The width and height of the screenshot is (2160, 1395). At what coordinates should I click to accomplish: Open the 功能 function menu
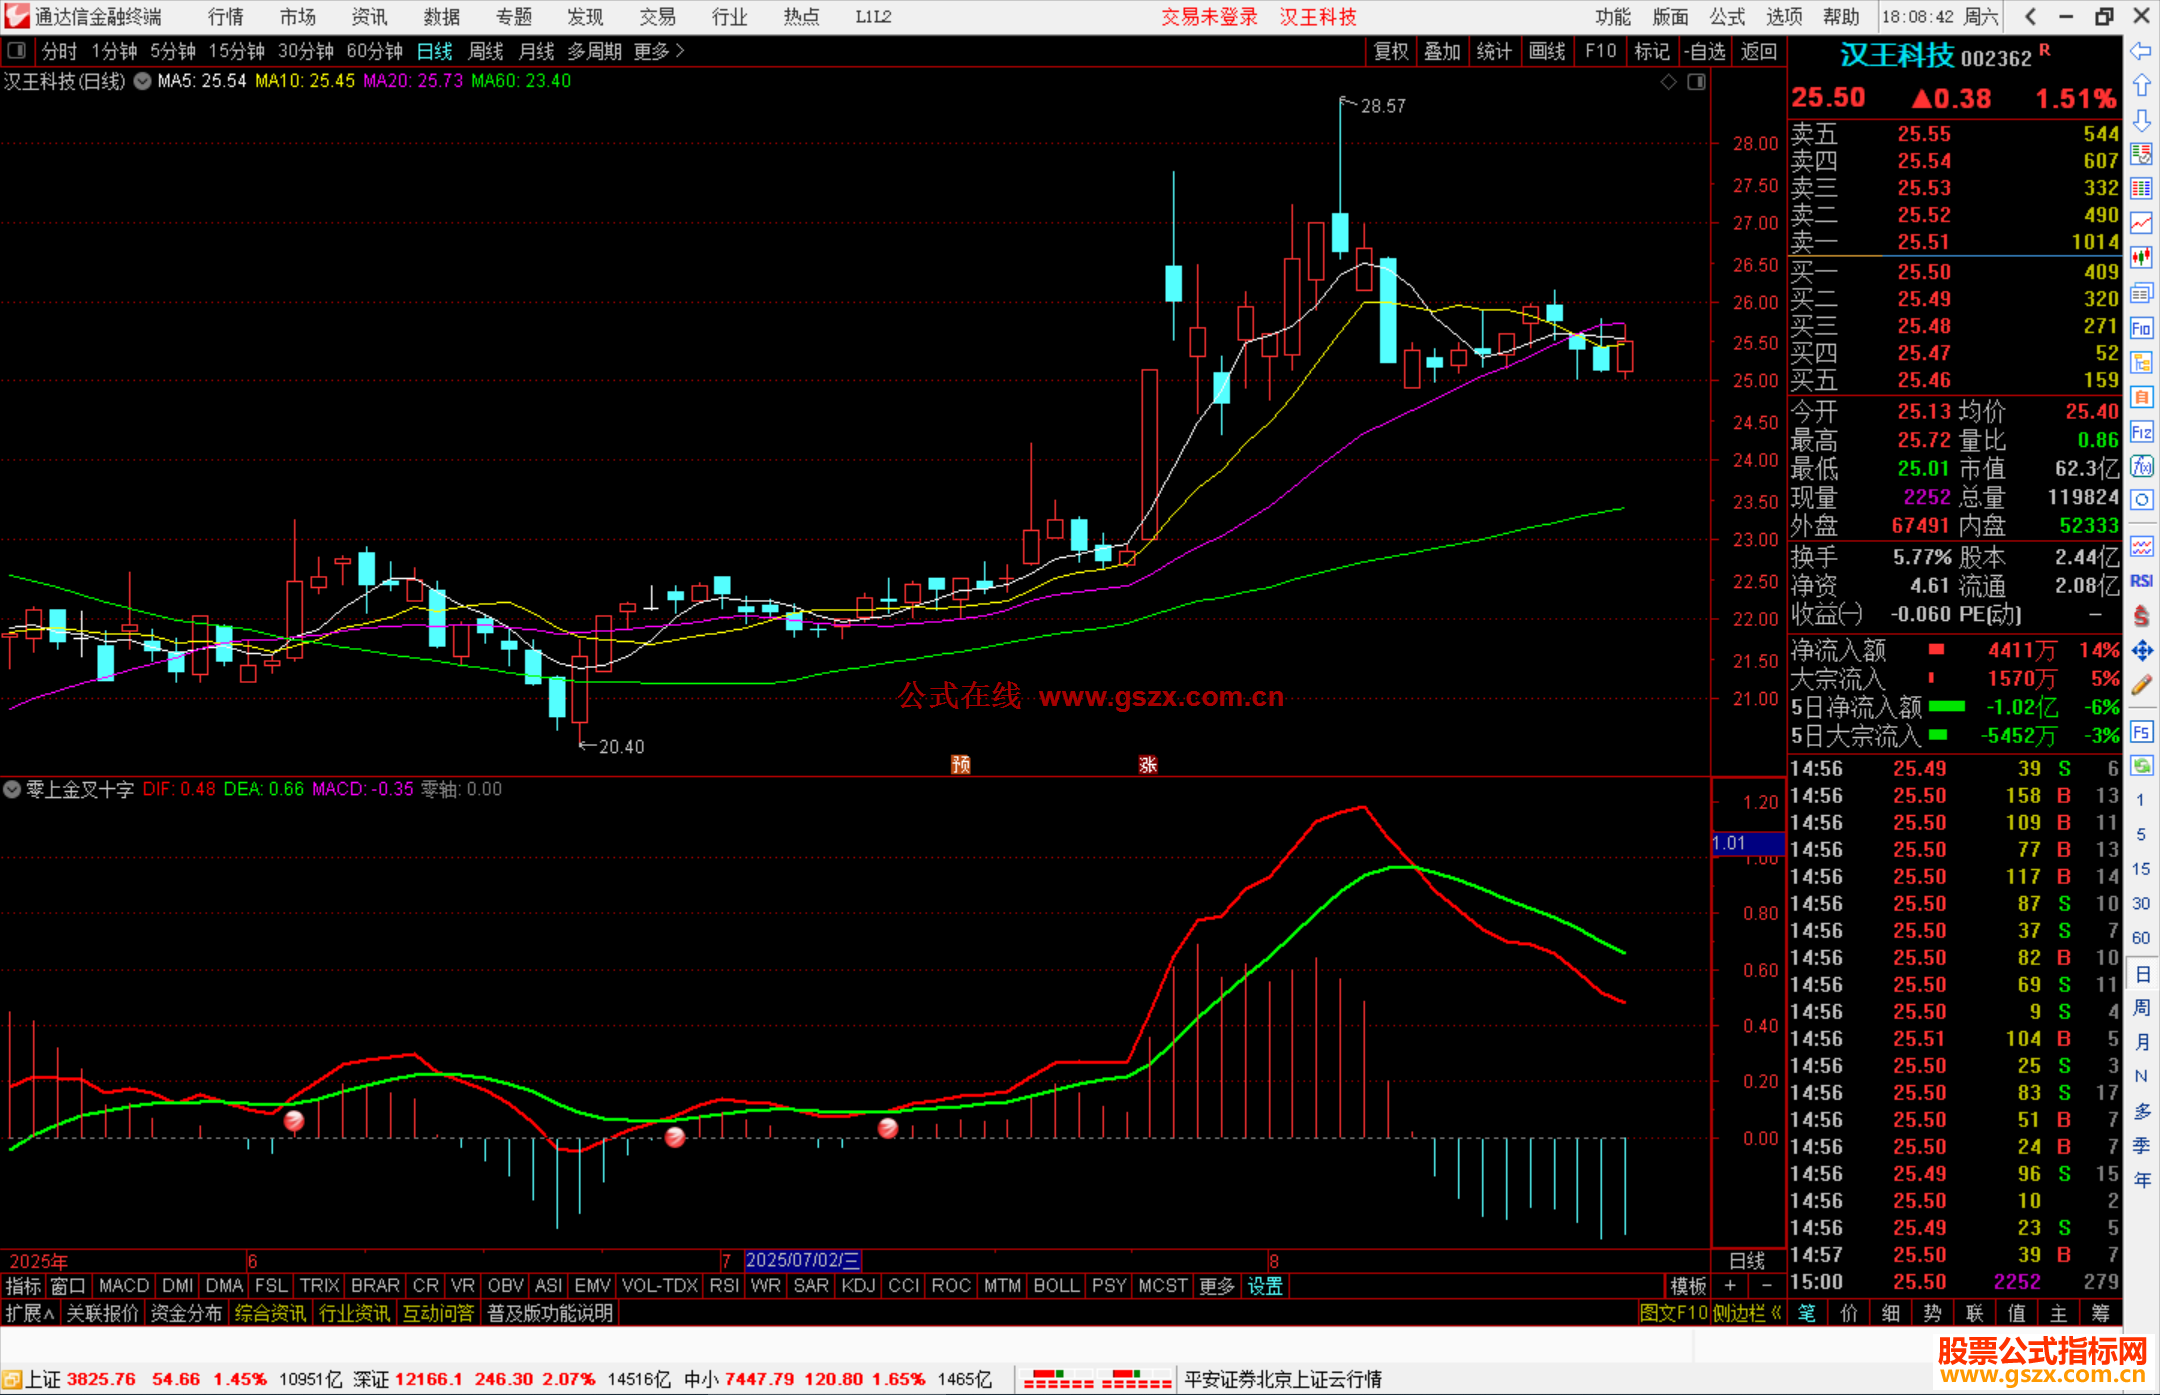[x=1613, y=17]
